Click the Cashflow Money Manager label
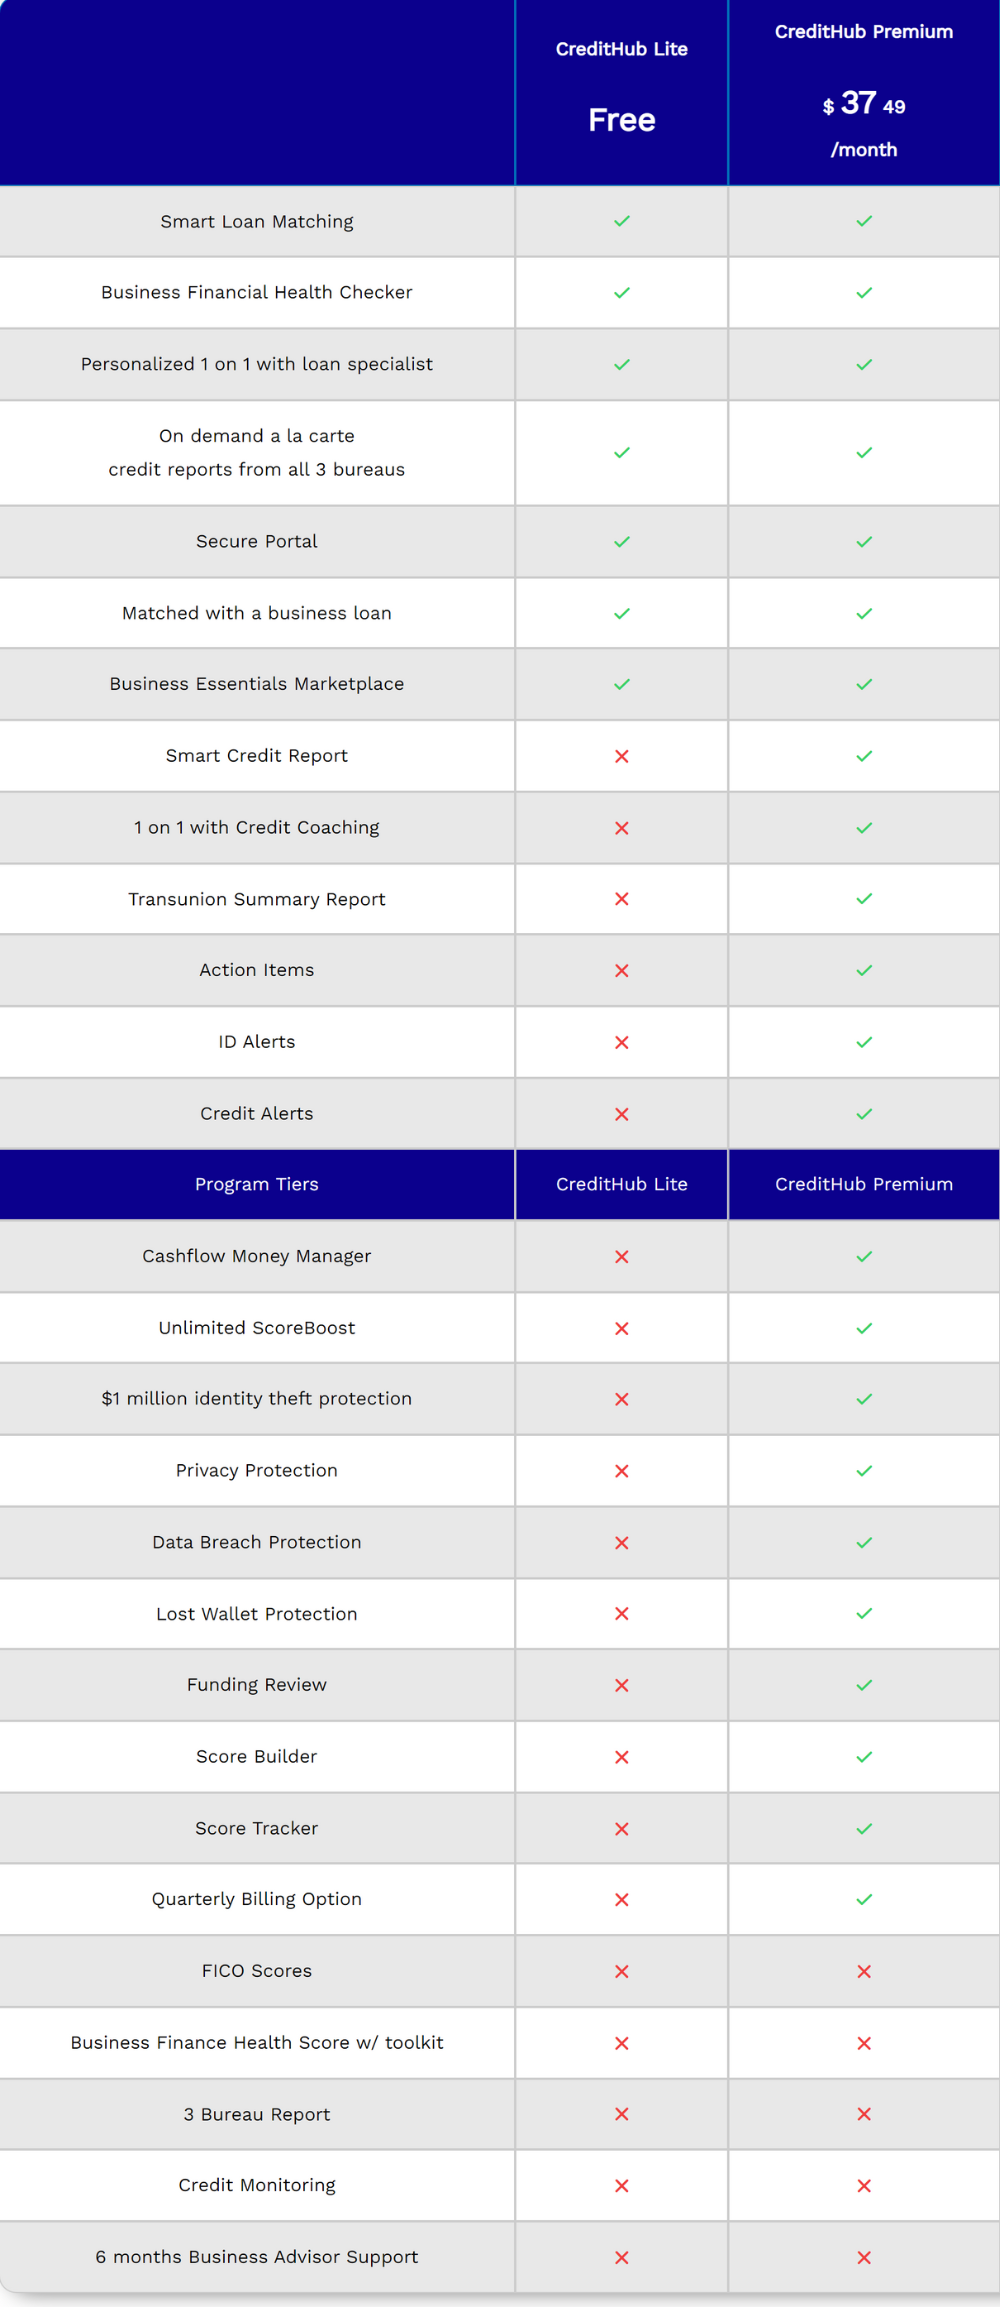Screen dimensions: 1000x2307 [257, 1256]
